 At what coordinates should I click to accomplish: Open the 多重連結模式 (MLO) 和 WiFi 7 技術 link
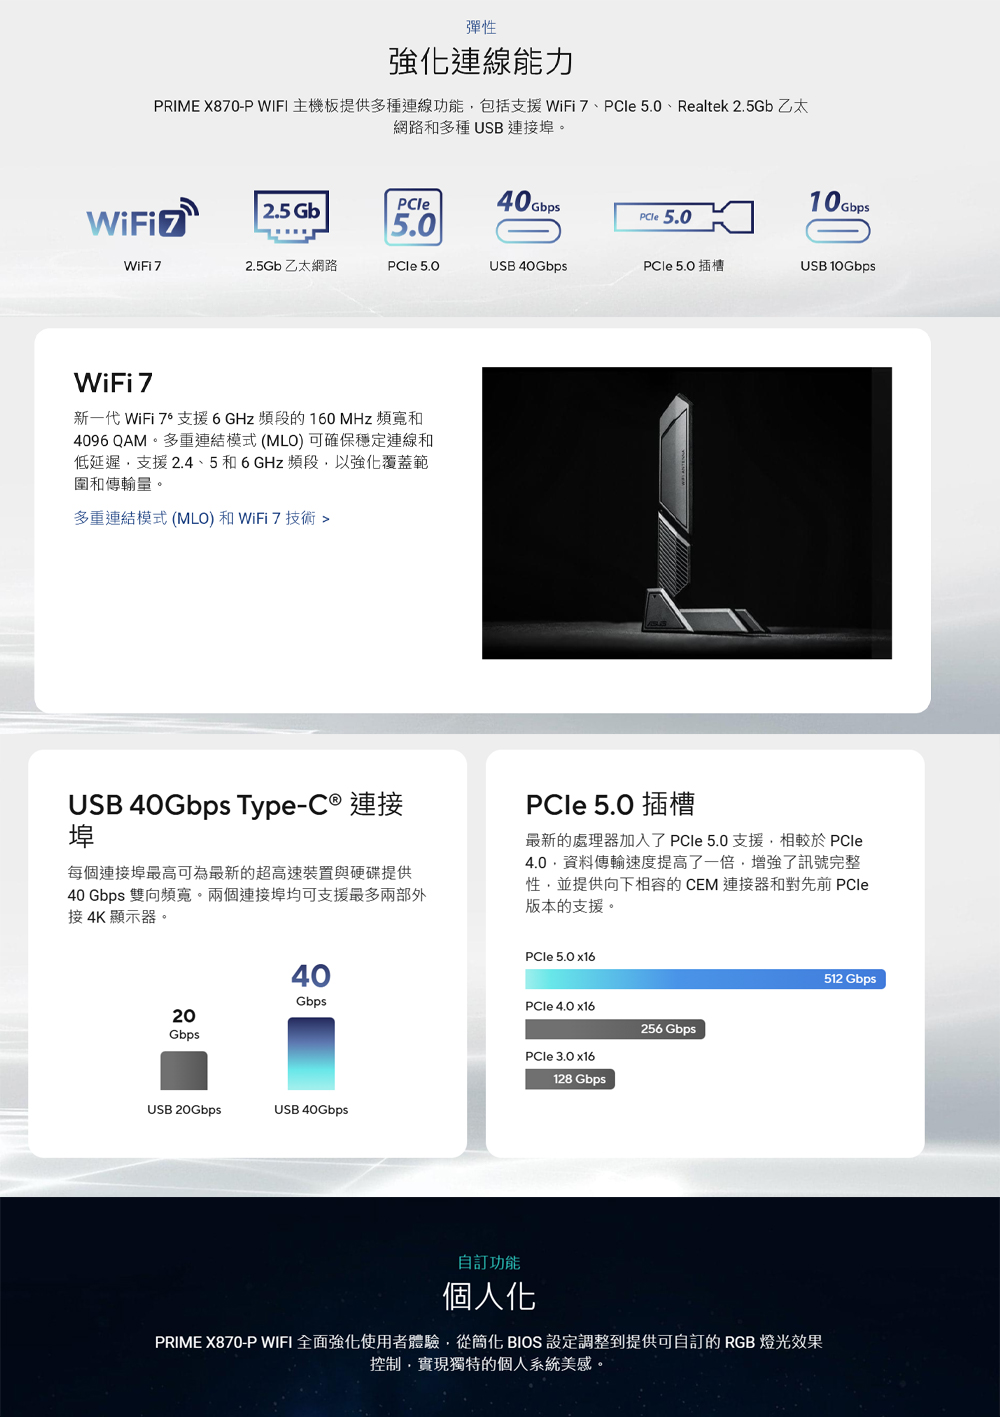coord(194,518)
